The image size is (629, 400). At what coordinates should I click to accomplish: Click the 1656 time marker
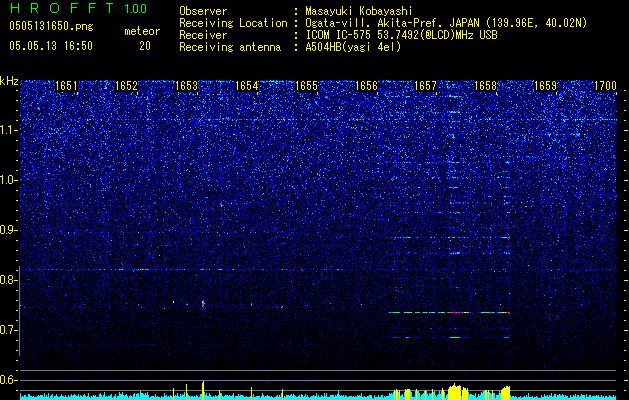pyautogui.click(x=366, y=85)
